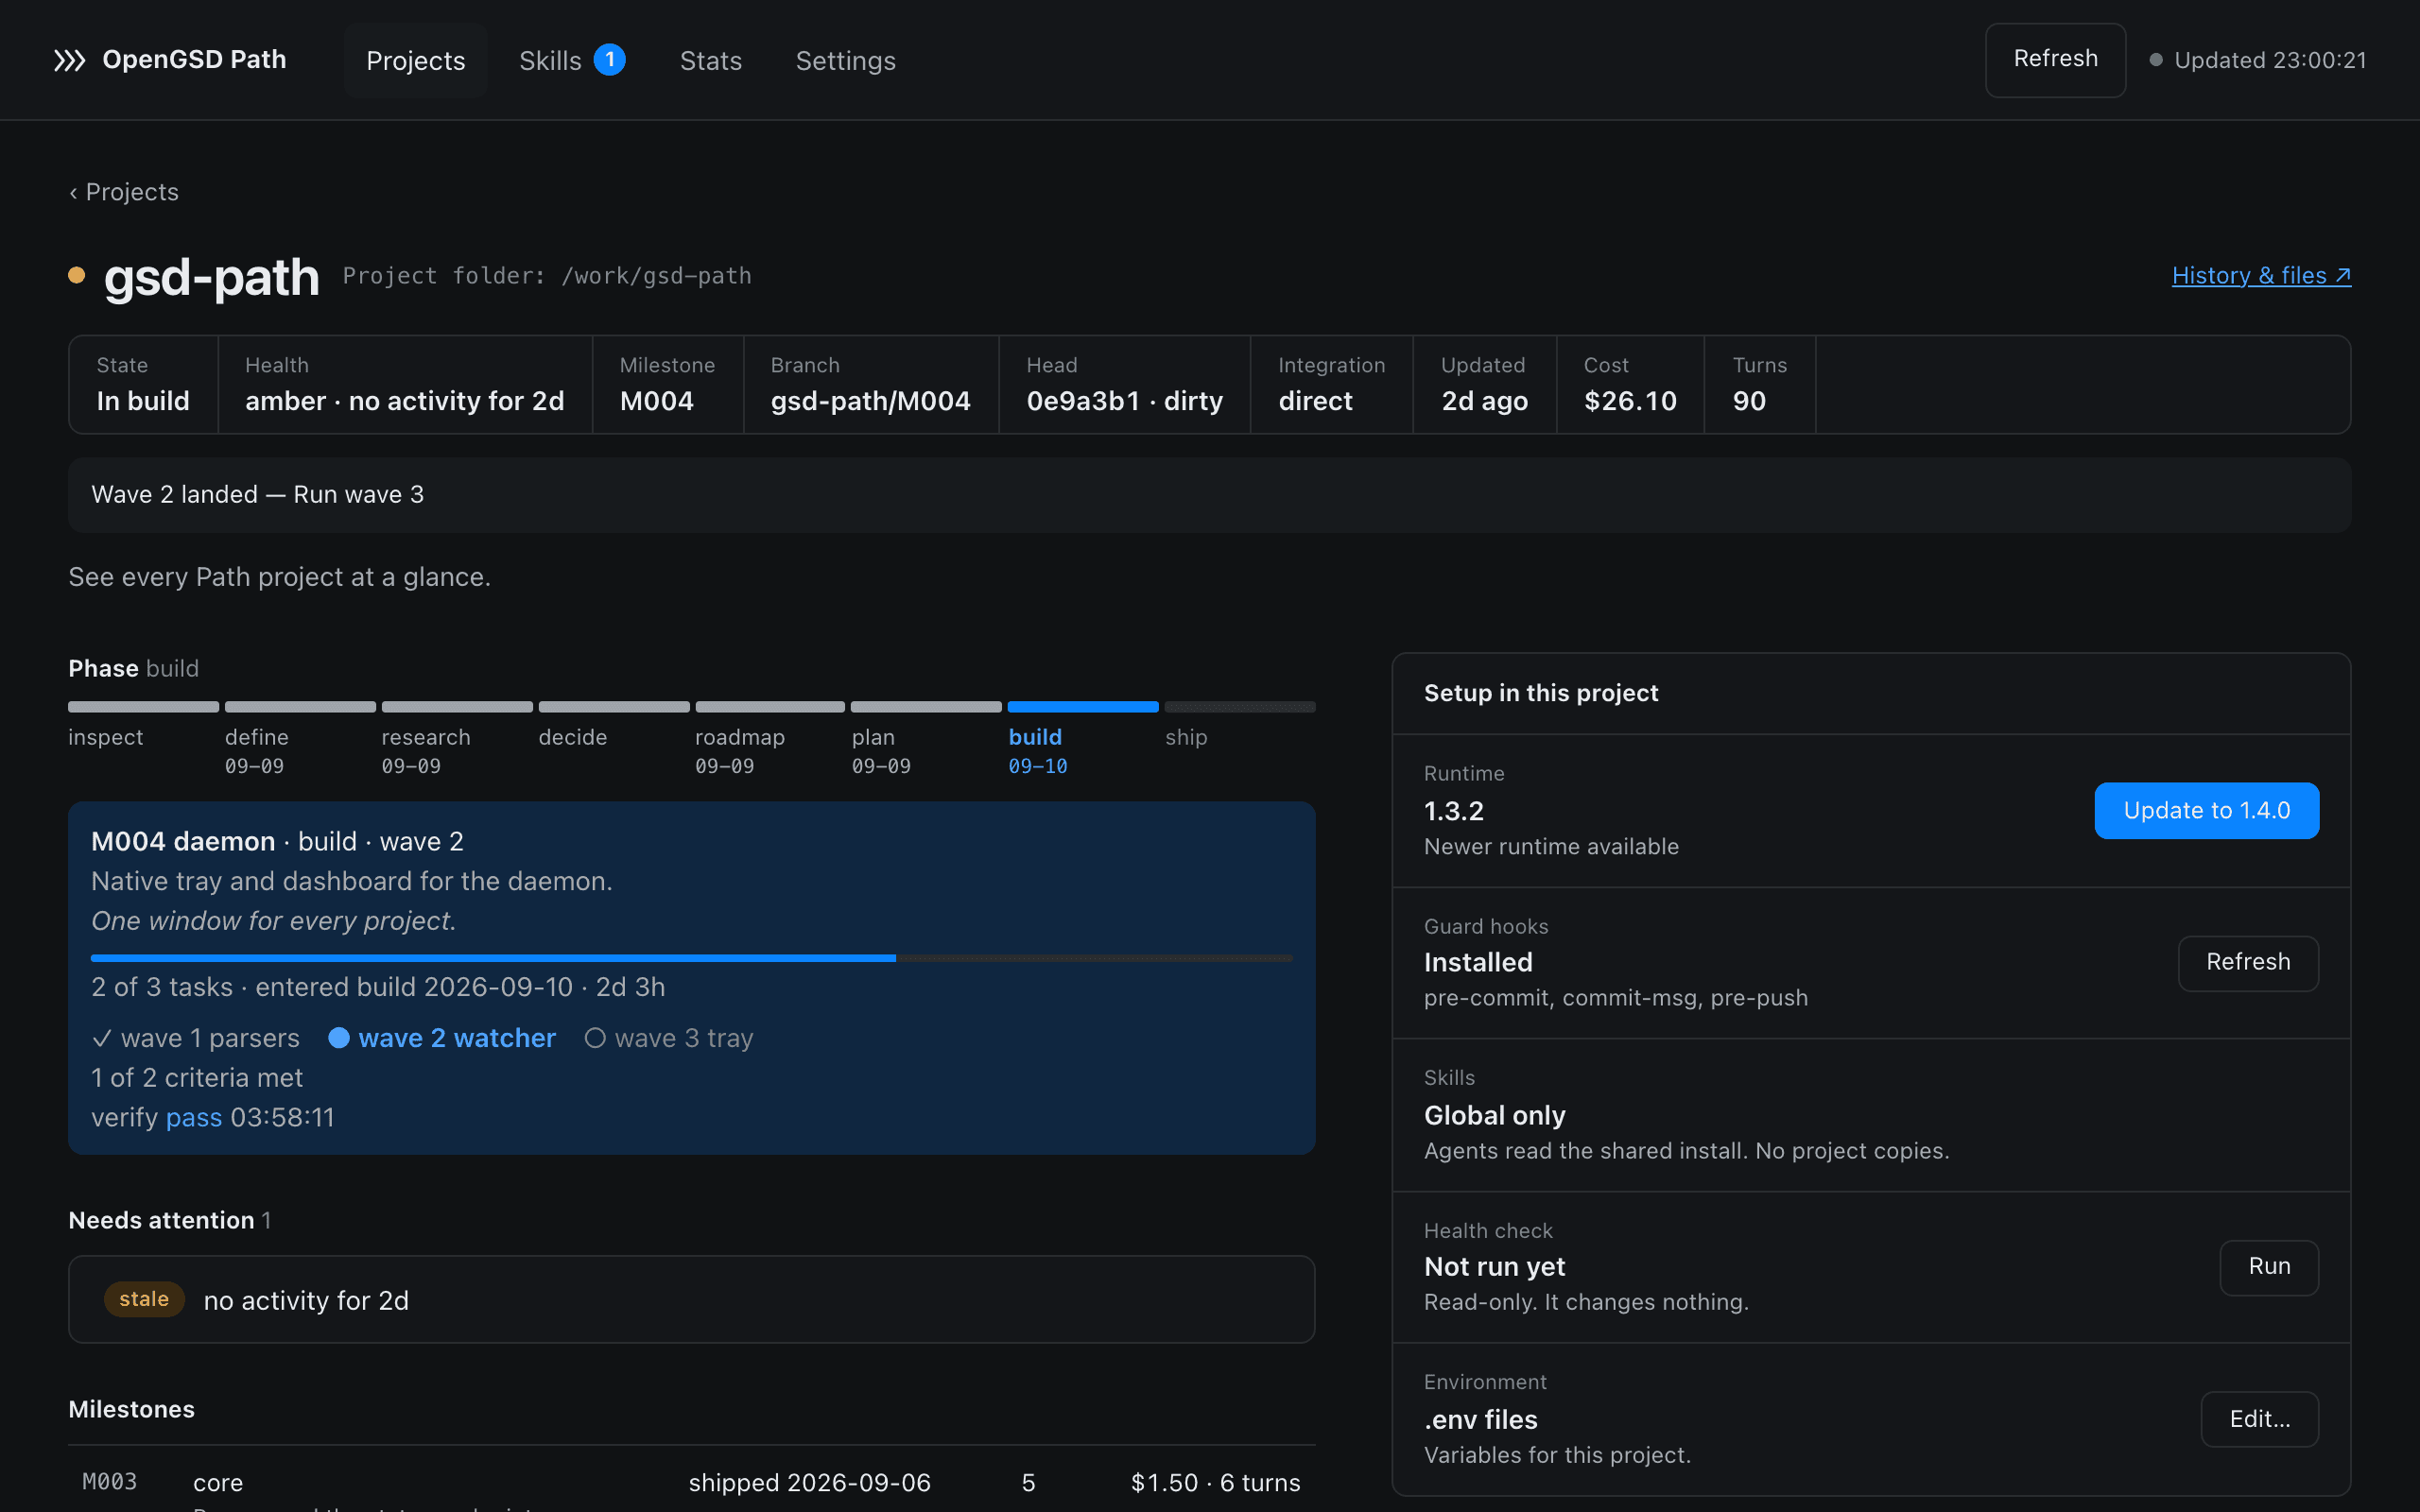The height and width of the screenshot is (1512, 2420).
Task: Click the M004 daemon task progress bar
Action: coord(692,958)
